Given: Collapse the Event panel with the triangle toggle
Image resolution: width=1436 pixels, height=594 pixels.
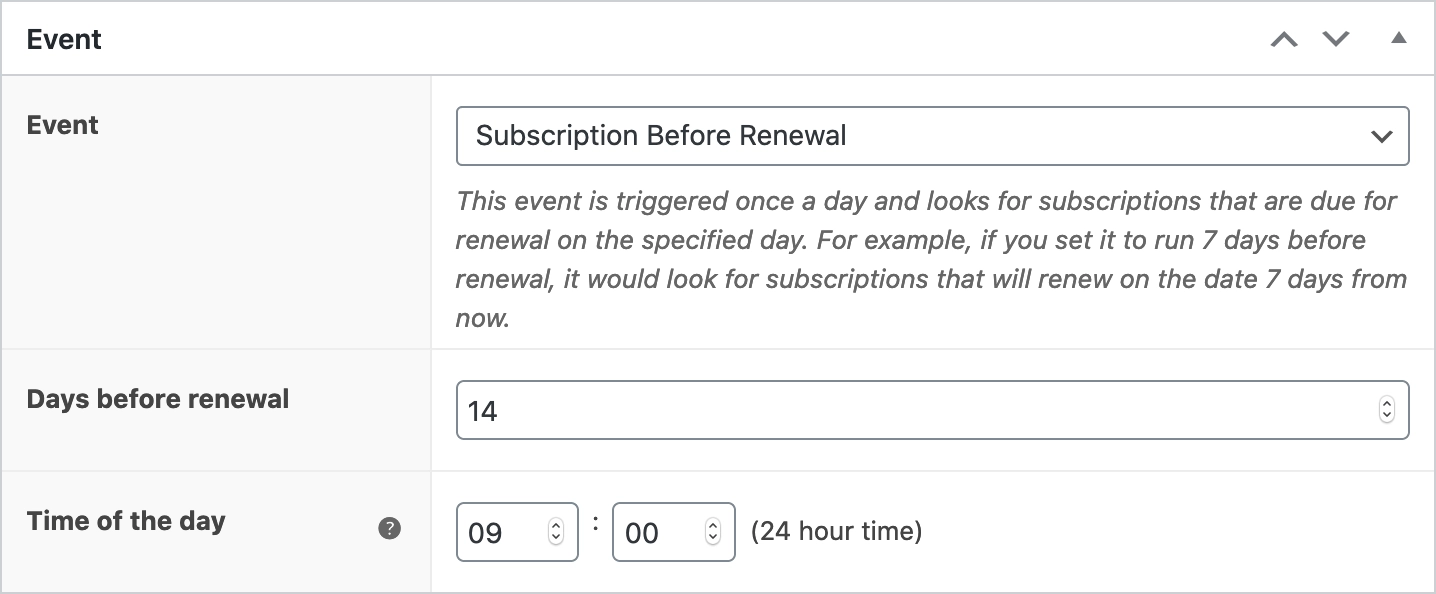Looking at the screenshot, I should [1399, 39].
